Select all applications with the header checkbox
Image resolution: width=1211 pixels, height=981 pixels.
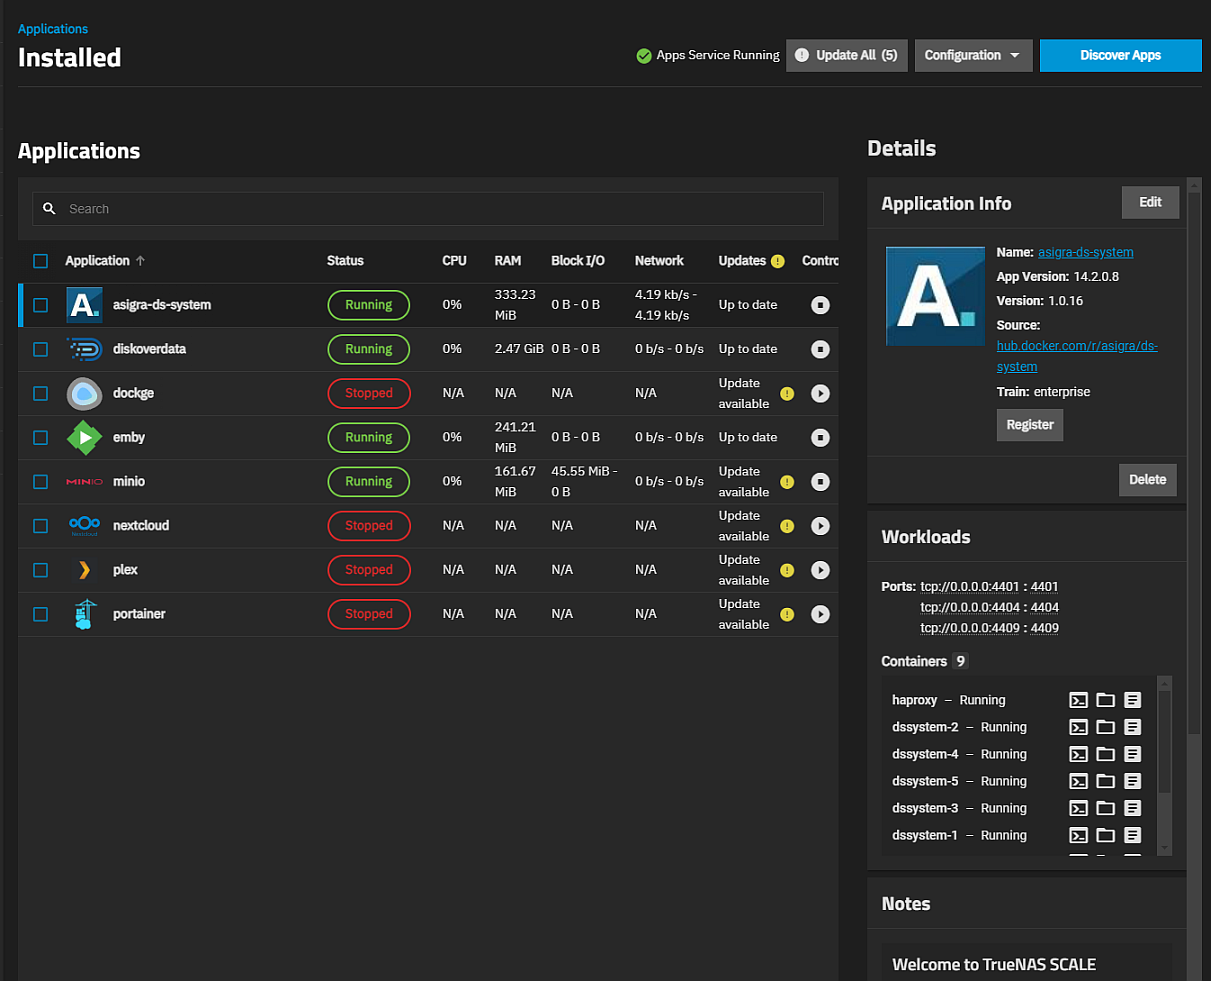tap(40, 261)
